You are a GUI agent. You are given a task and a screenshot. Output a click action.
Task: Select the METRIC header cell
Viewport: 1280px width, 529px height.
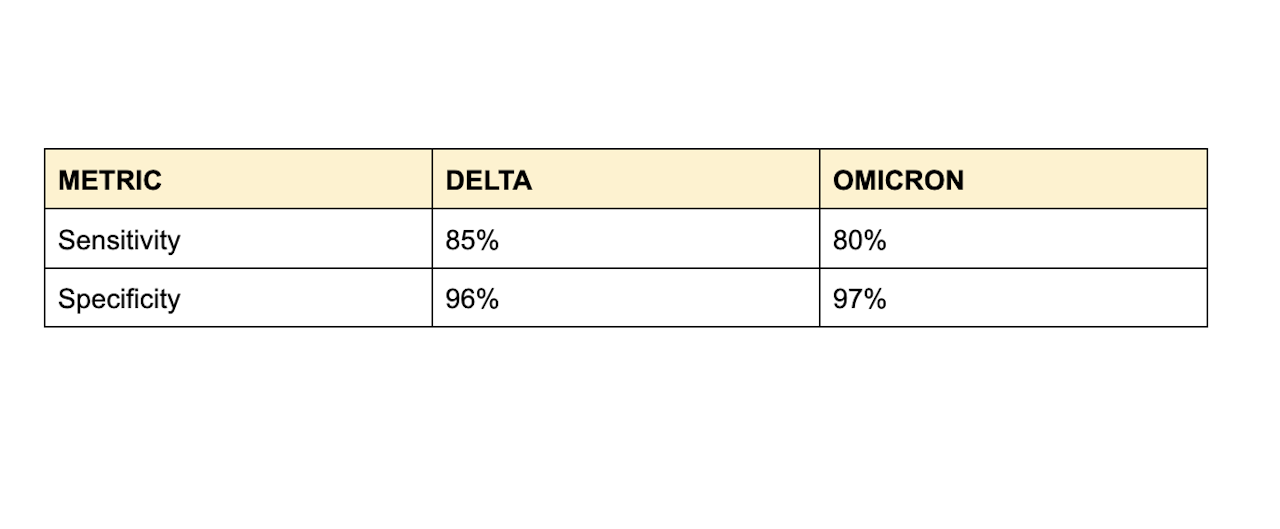[238, 179]
